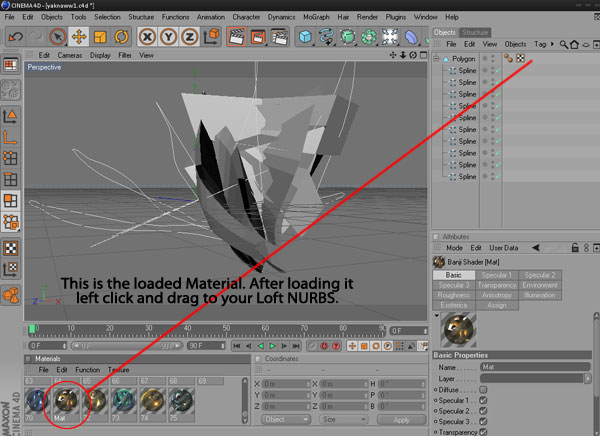The image size is (600, 436).
Task: Toggle the Specular 1 checkbox
Action: [483, 400]
